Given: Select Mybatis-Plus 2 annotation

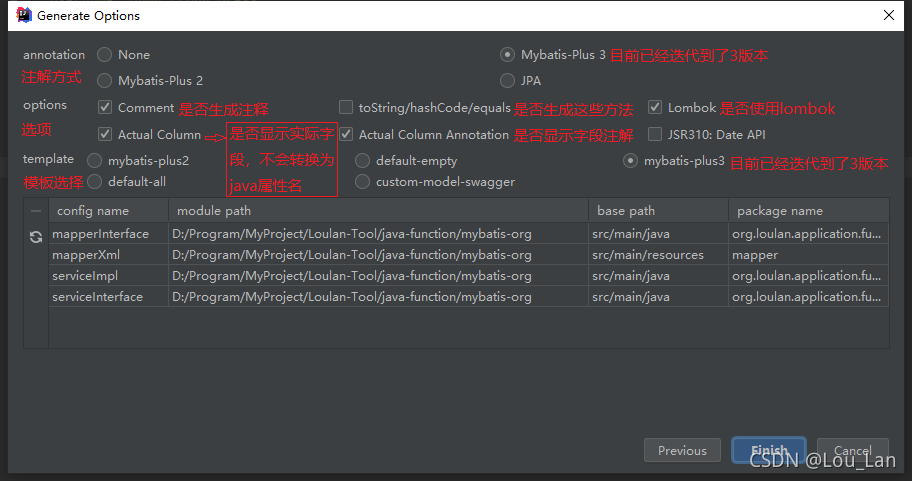Looking at the screenshot, I should click(x=105, y=80).
